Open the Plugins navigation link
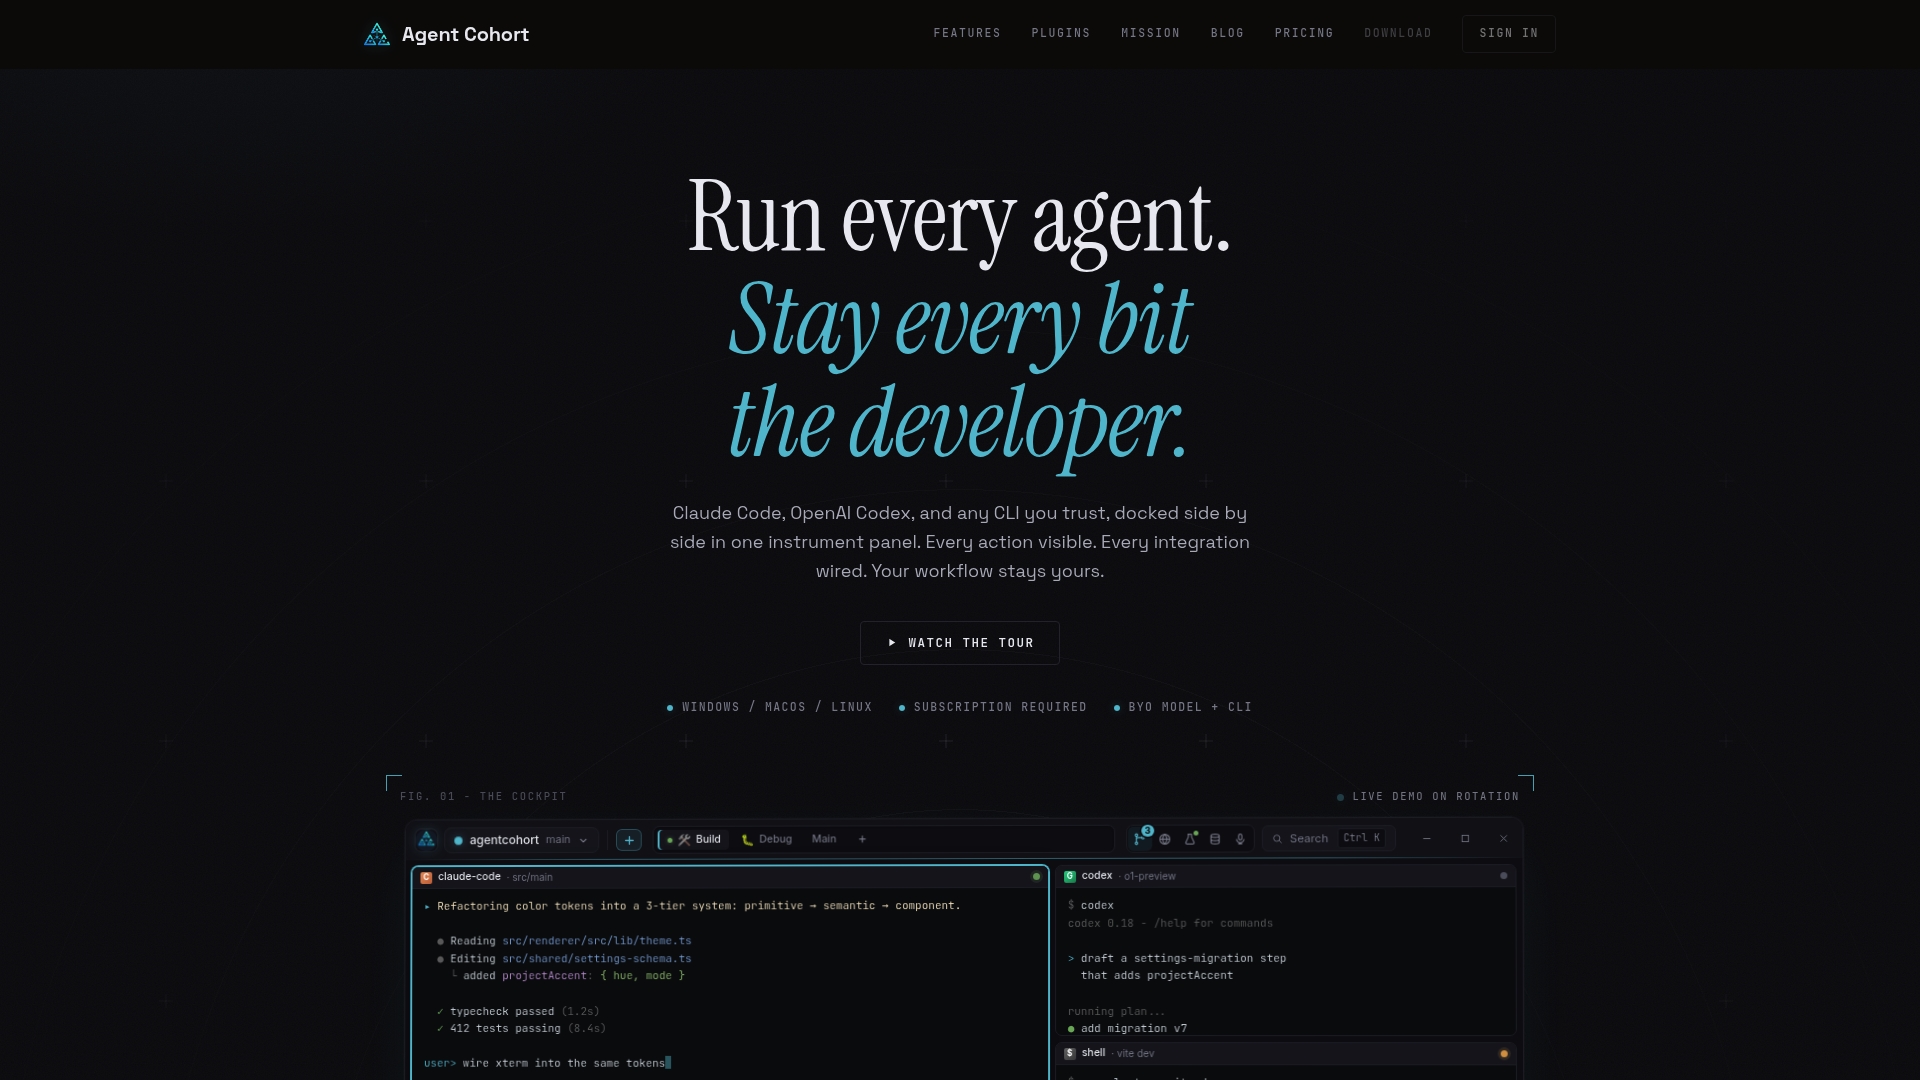Screen dimensions: 1920x1080 point(1061,33)
